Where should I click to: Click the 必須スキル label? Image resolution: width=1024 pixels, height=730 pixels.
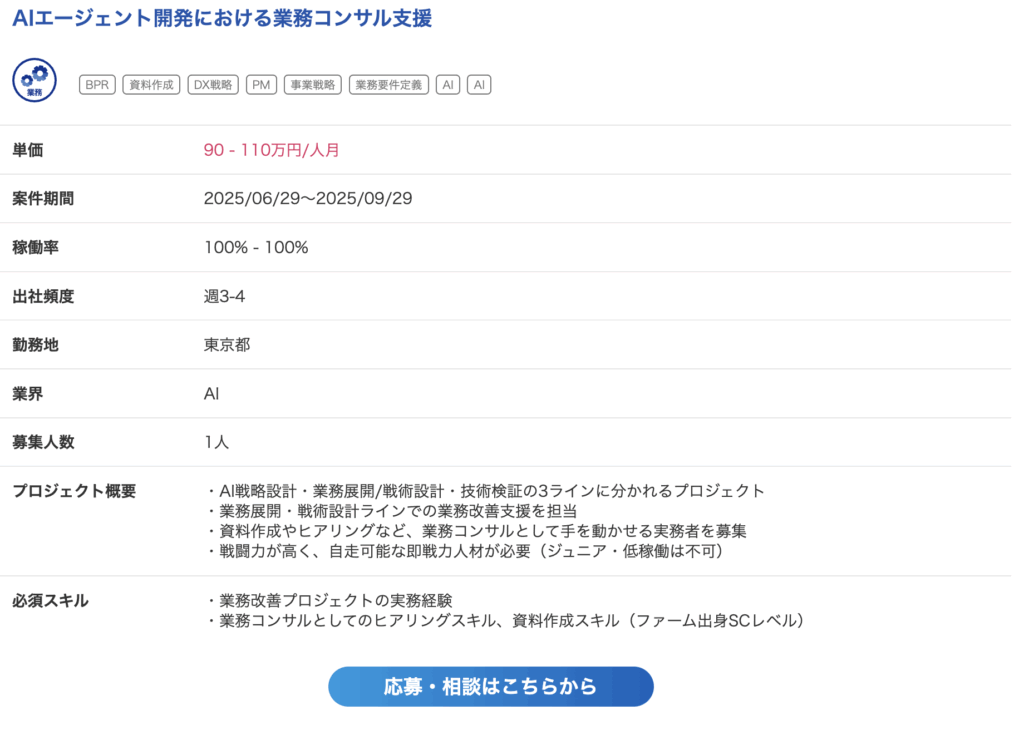click(x=50, y=601)
